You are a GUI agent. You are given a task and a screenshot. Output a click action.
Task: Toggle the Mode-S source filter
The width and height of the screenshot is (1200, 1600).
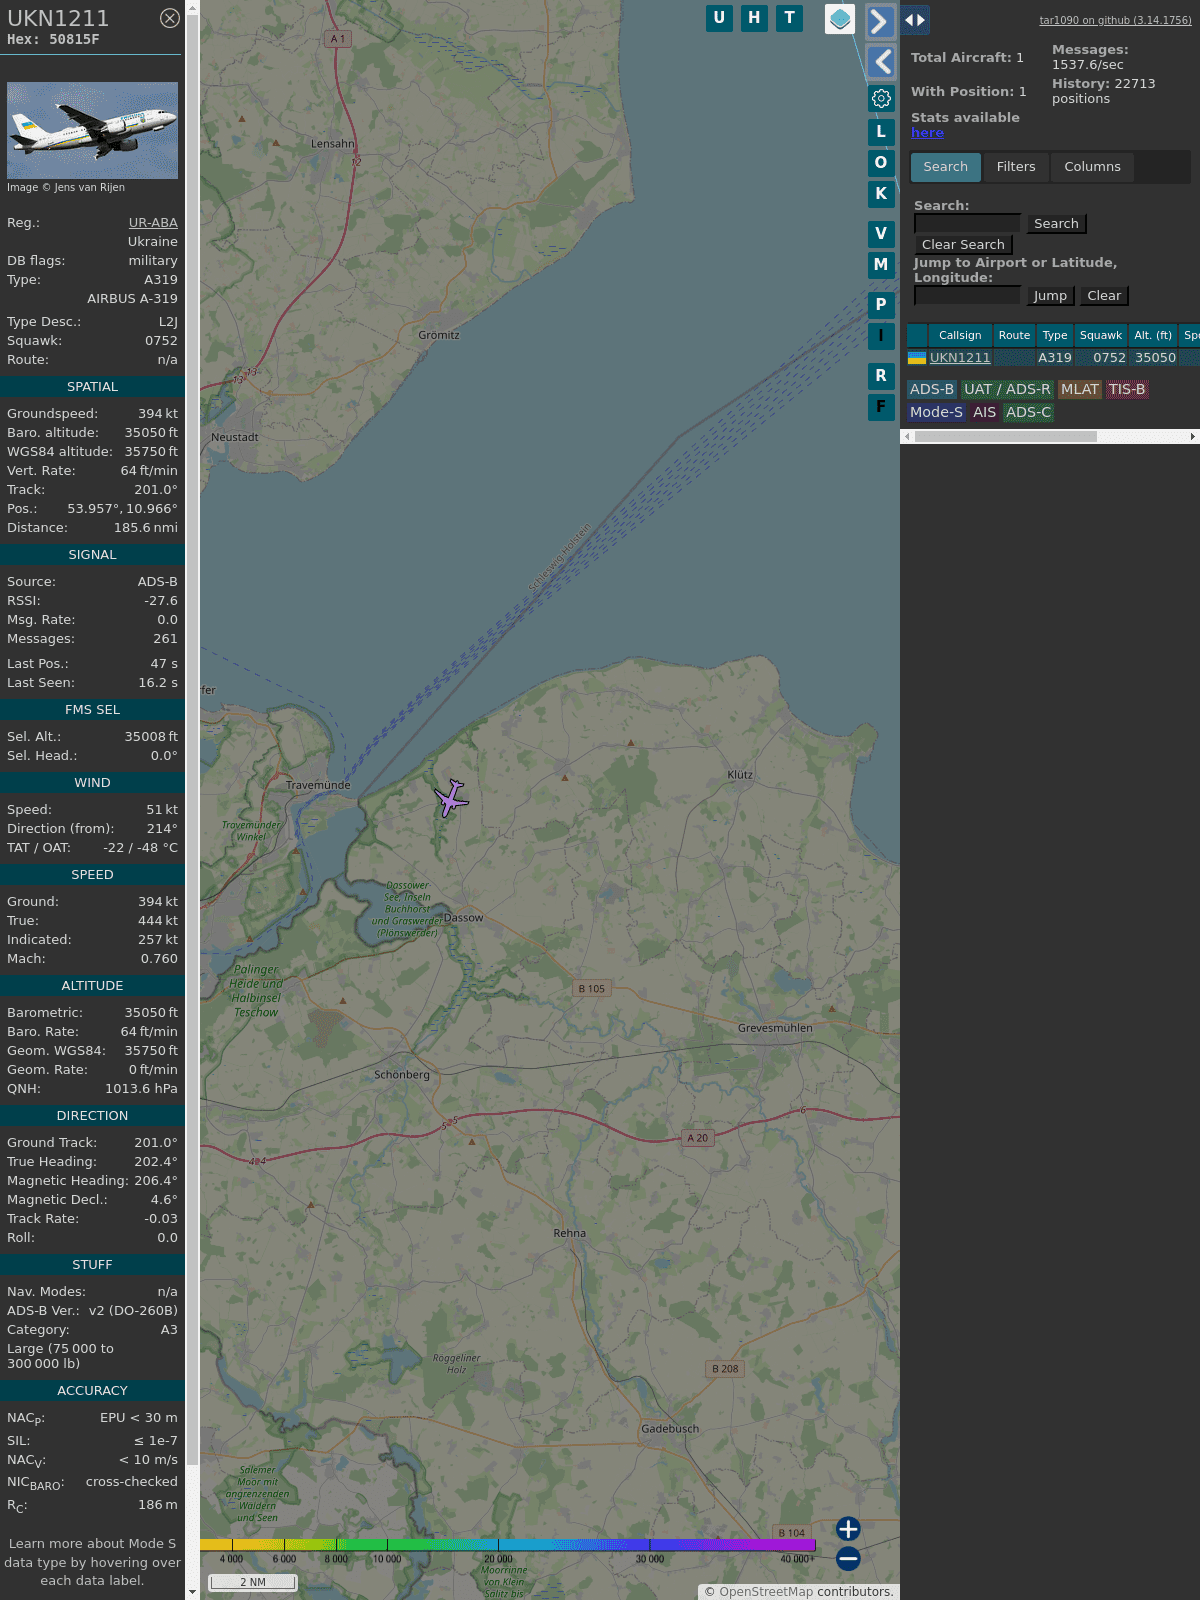(x=937, y=413)
